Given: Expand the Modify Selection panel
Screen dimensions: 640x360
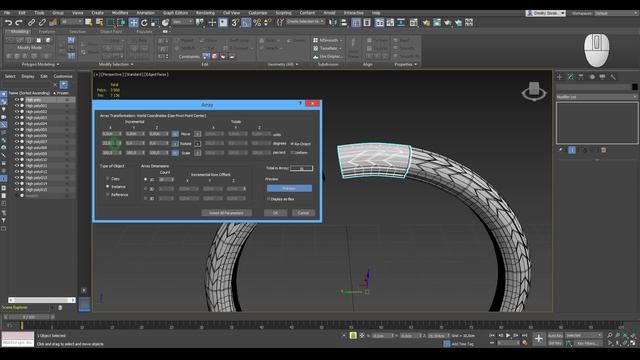Looking at the screenshot, I should click(x=116, y=64).
